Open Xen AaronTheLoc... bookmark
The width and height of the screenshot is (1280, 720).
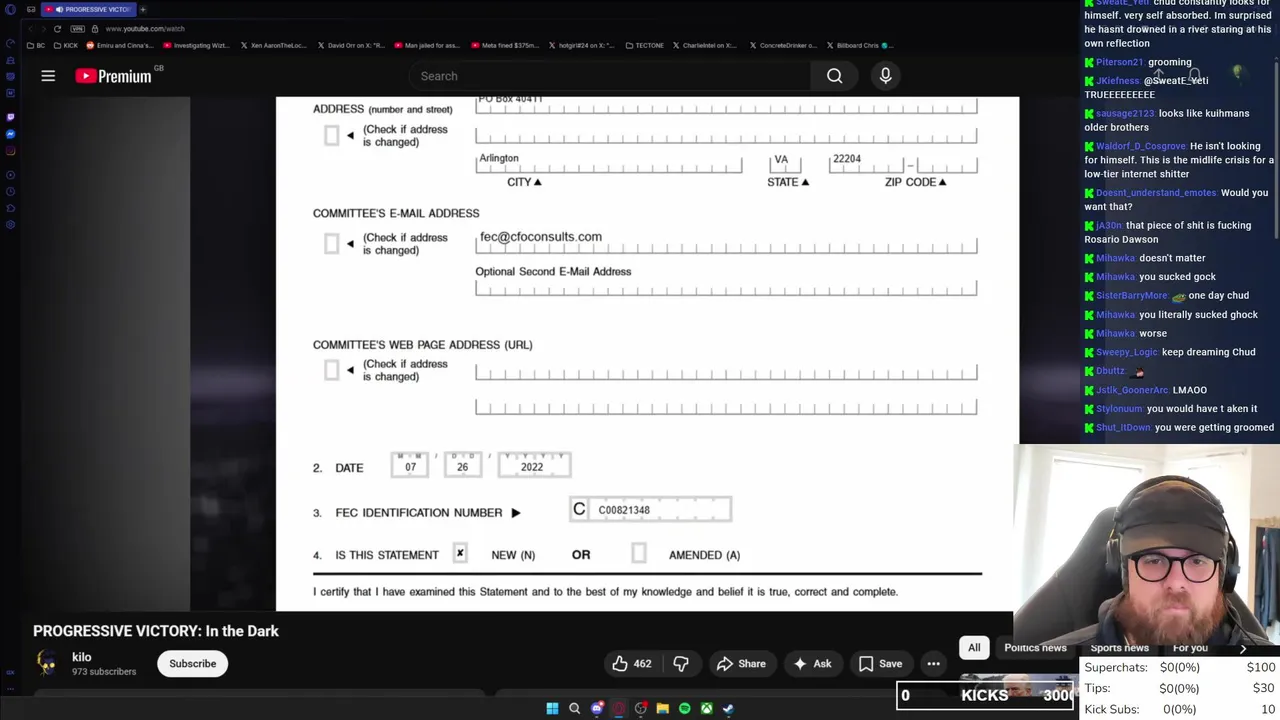[x=273, y=45]
